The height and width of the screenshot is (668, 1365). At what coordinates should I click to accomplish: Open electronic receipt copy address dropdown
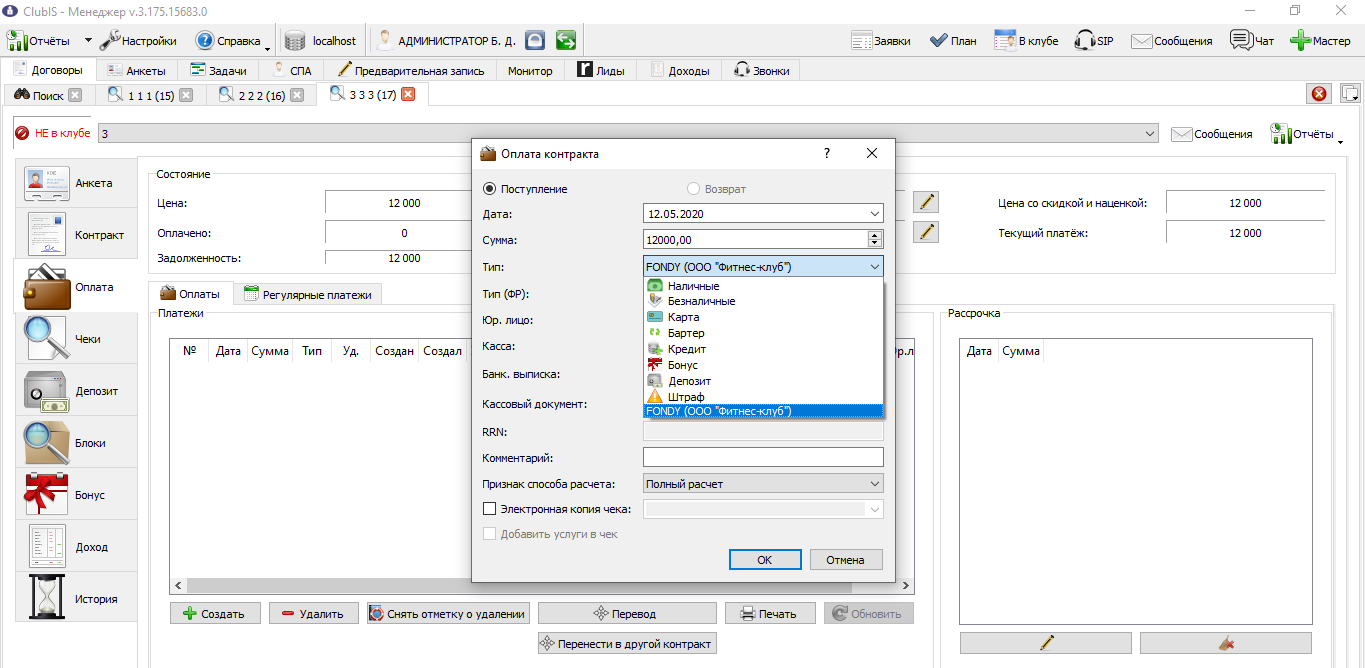click(875, 509)
